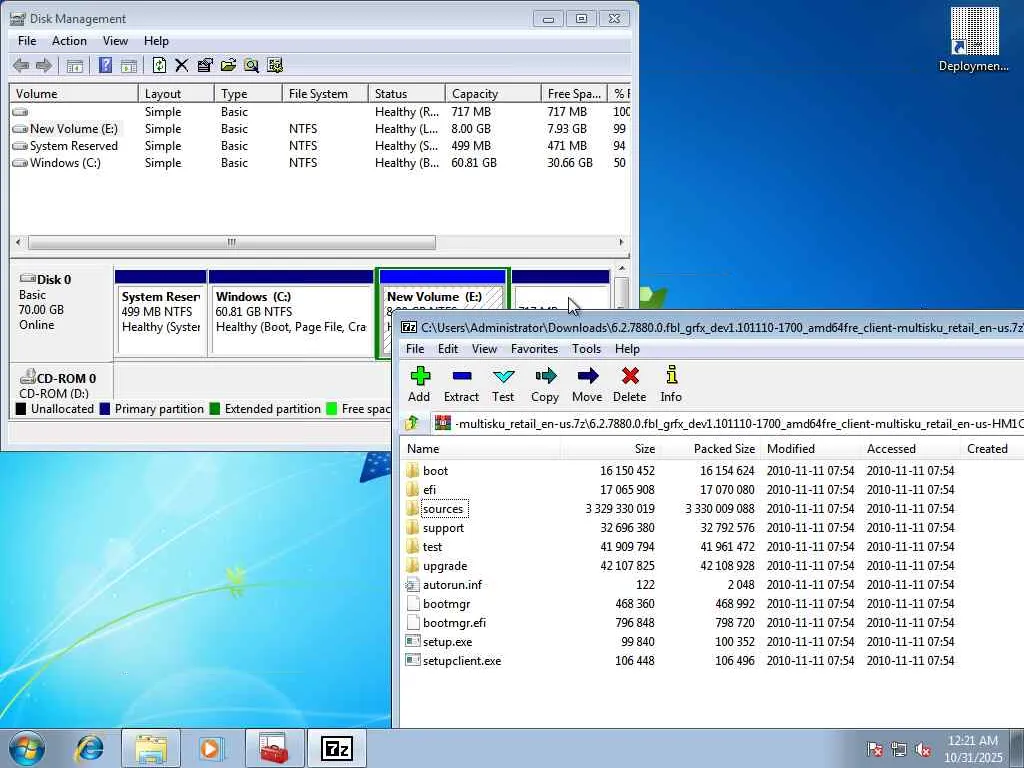
Task: Click the Test button in 7-Zip toolbar
Action: tap(503, 384)
